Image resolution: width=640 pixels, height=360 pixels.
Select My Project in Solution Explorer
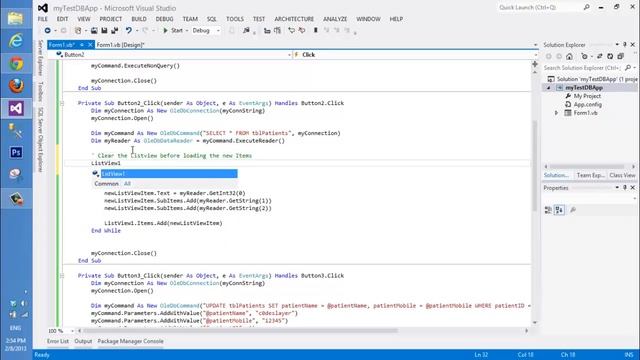pos(587,96)
